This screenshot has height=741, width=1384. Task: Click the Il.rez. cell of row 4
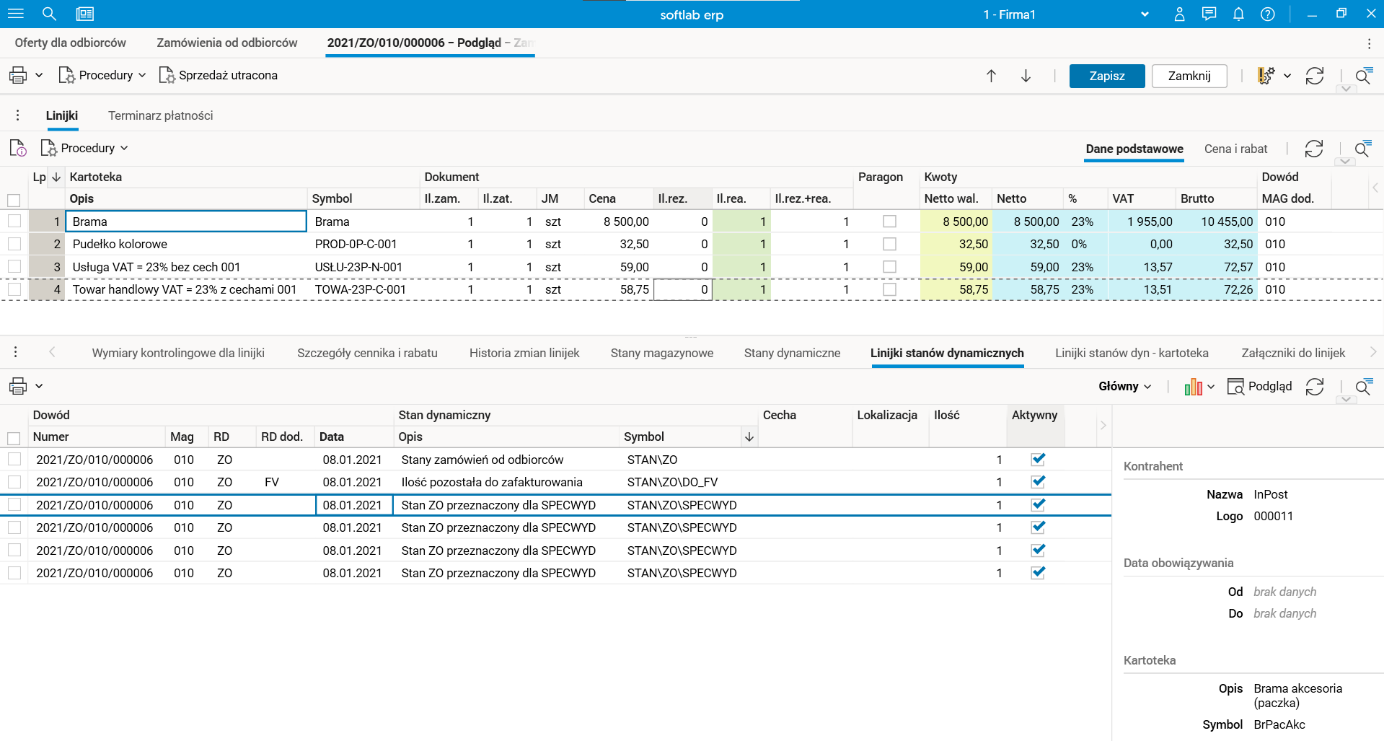tap(683, 290)
